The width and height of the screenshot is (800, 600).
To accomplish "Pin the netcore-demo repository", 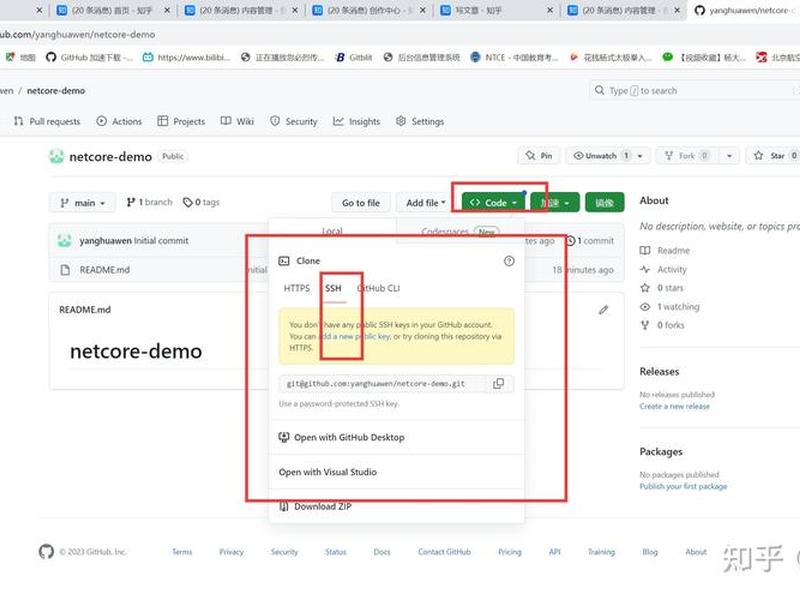I will coord(539,156).
